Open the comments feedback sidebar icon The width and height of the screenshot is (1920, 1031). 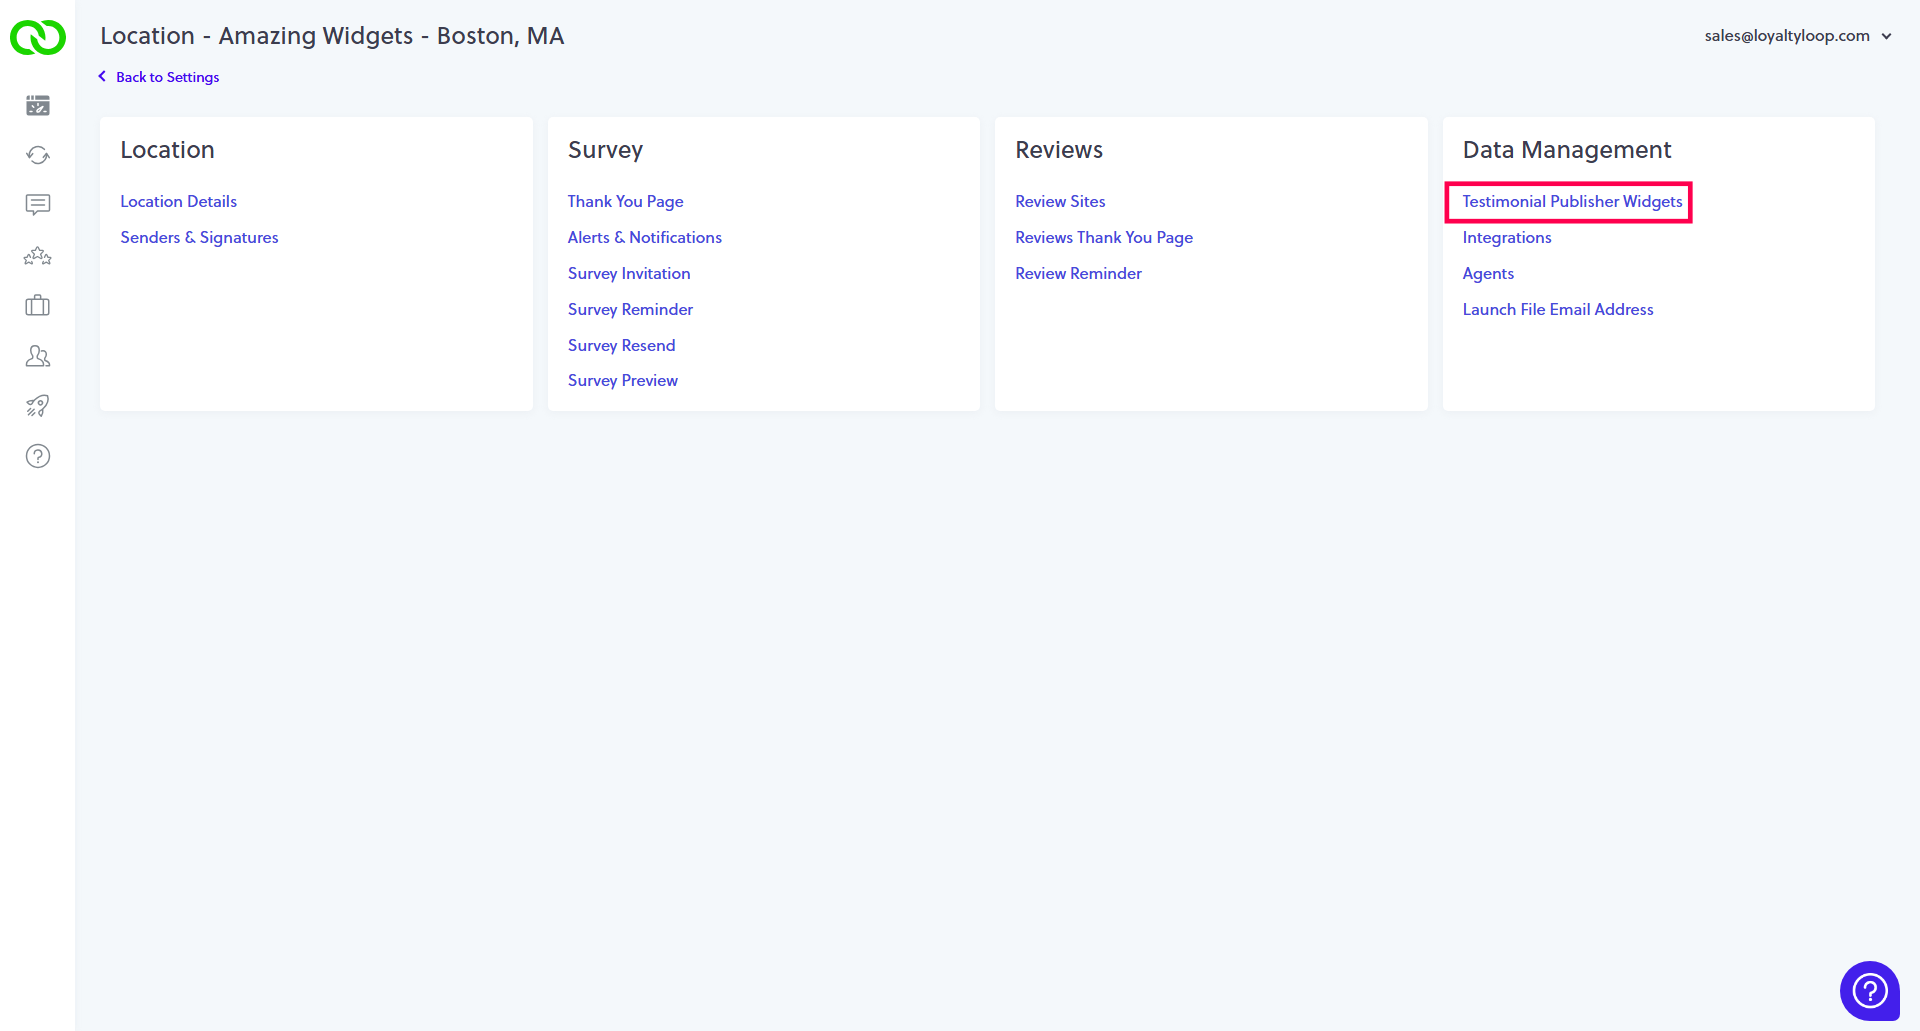(38, 205)
